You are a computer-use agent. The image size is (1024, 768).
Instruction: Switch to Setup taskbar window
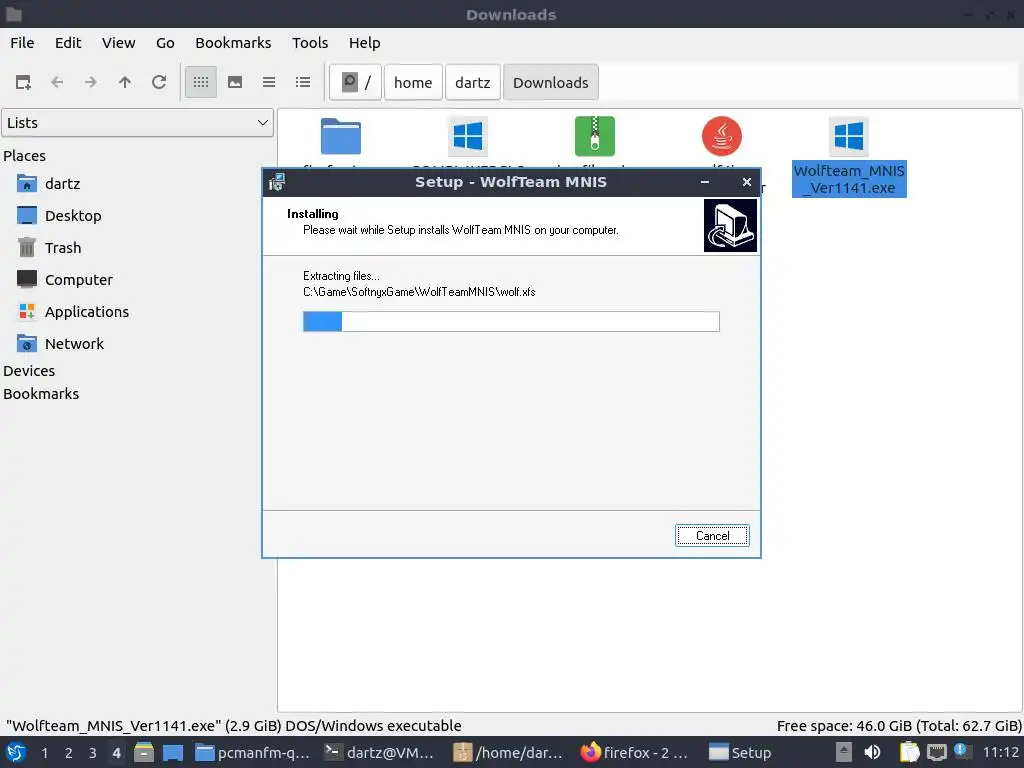click(741, 752)
